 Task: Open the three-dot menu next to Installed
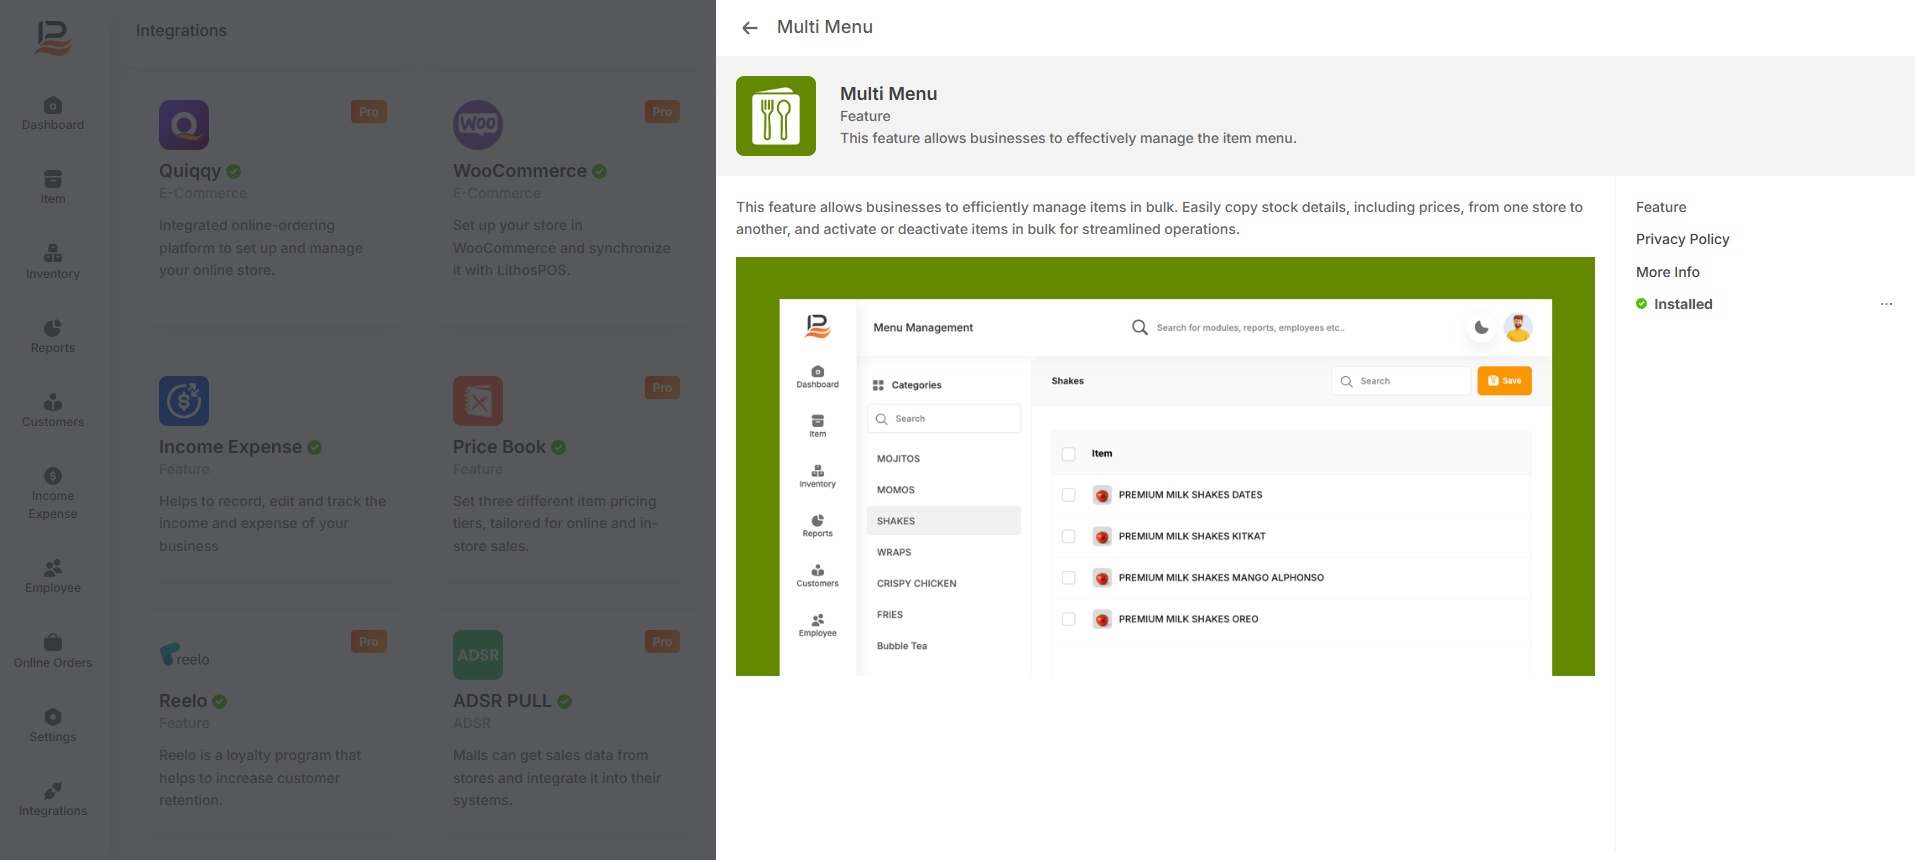click(1886, 304)
